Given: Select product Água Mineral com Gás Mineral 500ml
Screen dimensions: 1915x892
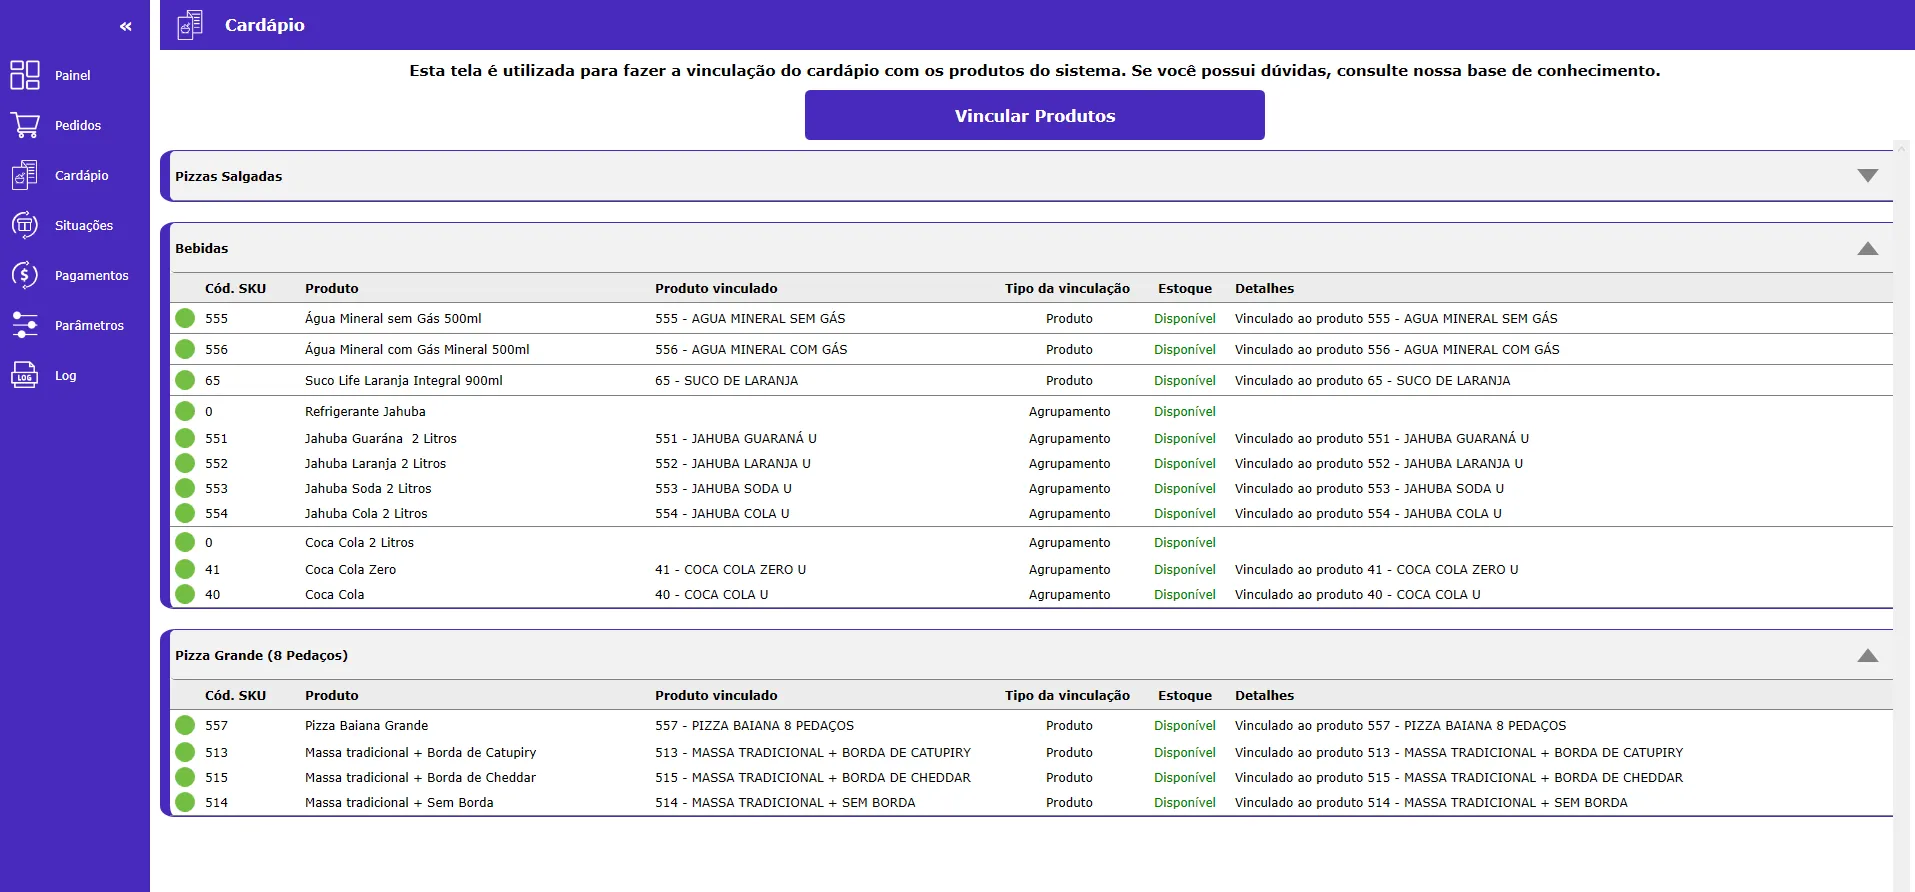Looking at the screenshot, I should 417,349.
